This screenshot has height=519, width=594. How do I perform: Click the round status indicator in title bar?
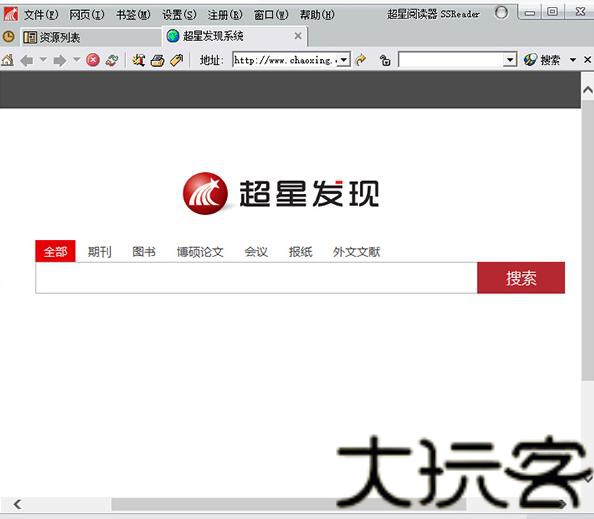pyautogui.click(x=501, y=13)
